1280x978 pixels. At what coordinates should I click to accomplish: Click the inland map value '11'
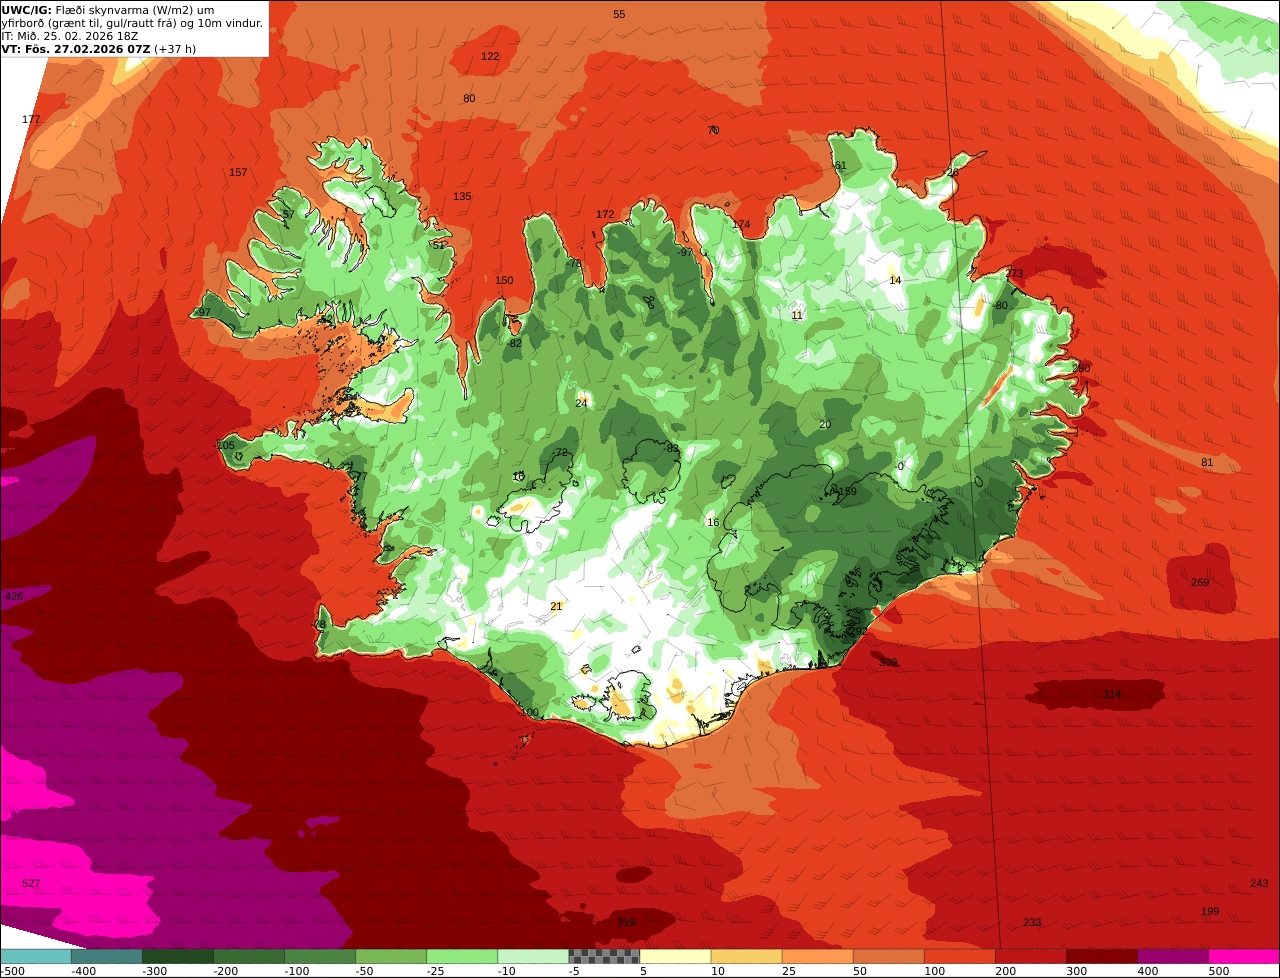(797, 315)
